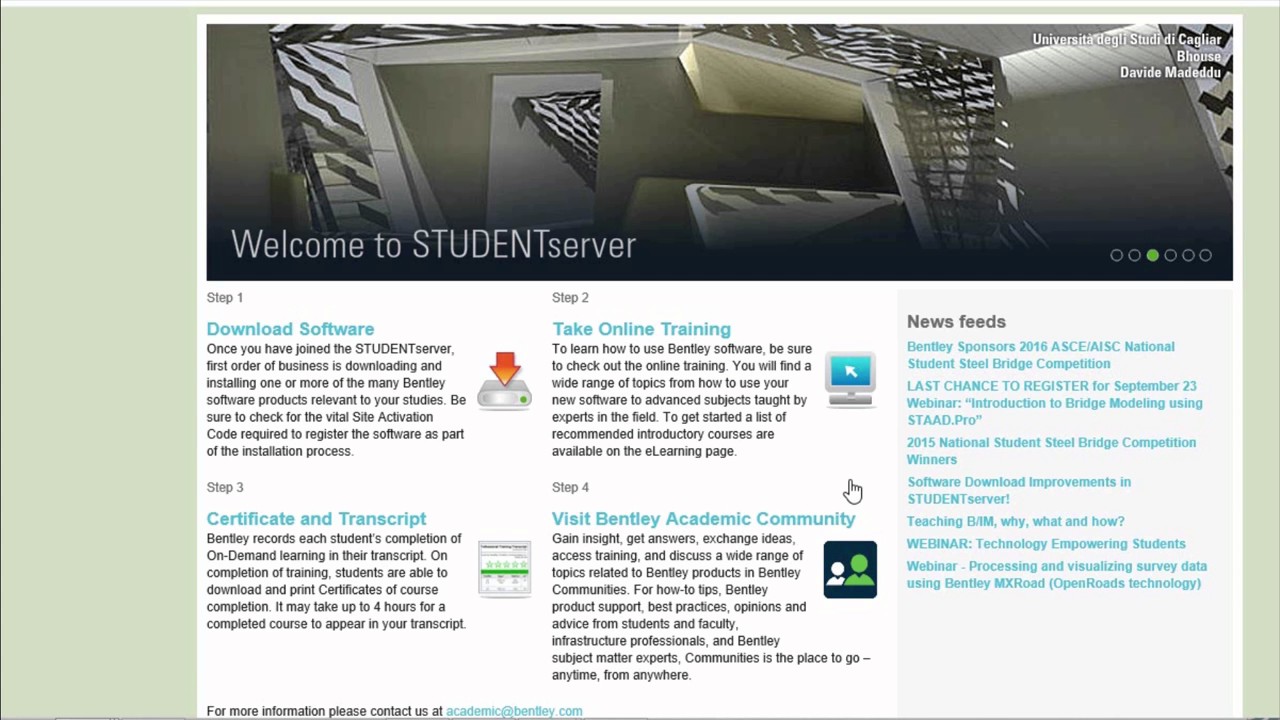This screenshot has width=1280, height=720.
Task: Open news about 2016 ASCE/AISC Steel Bridge Competition
Action: click(x=1041, y=355)
